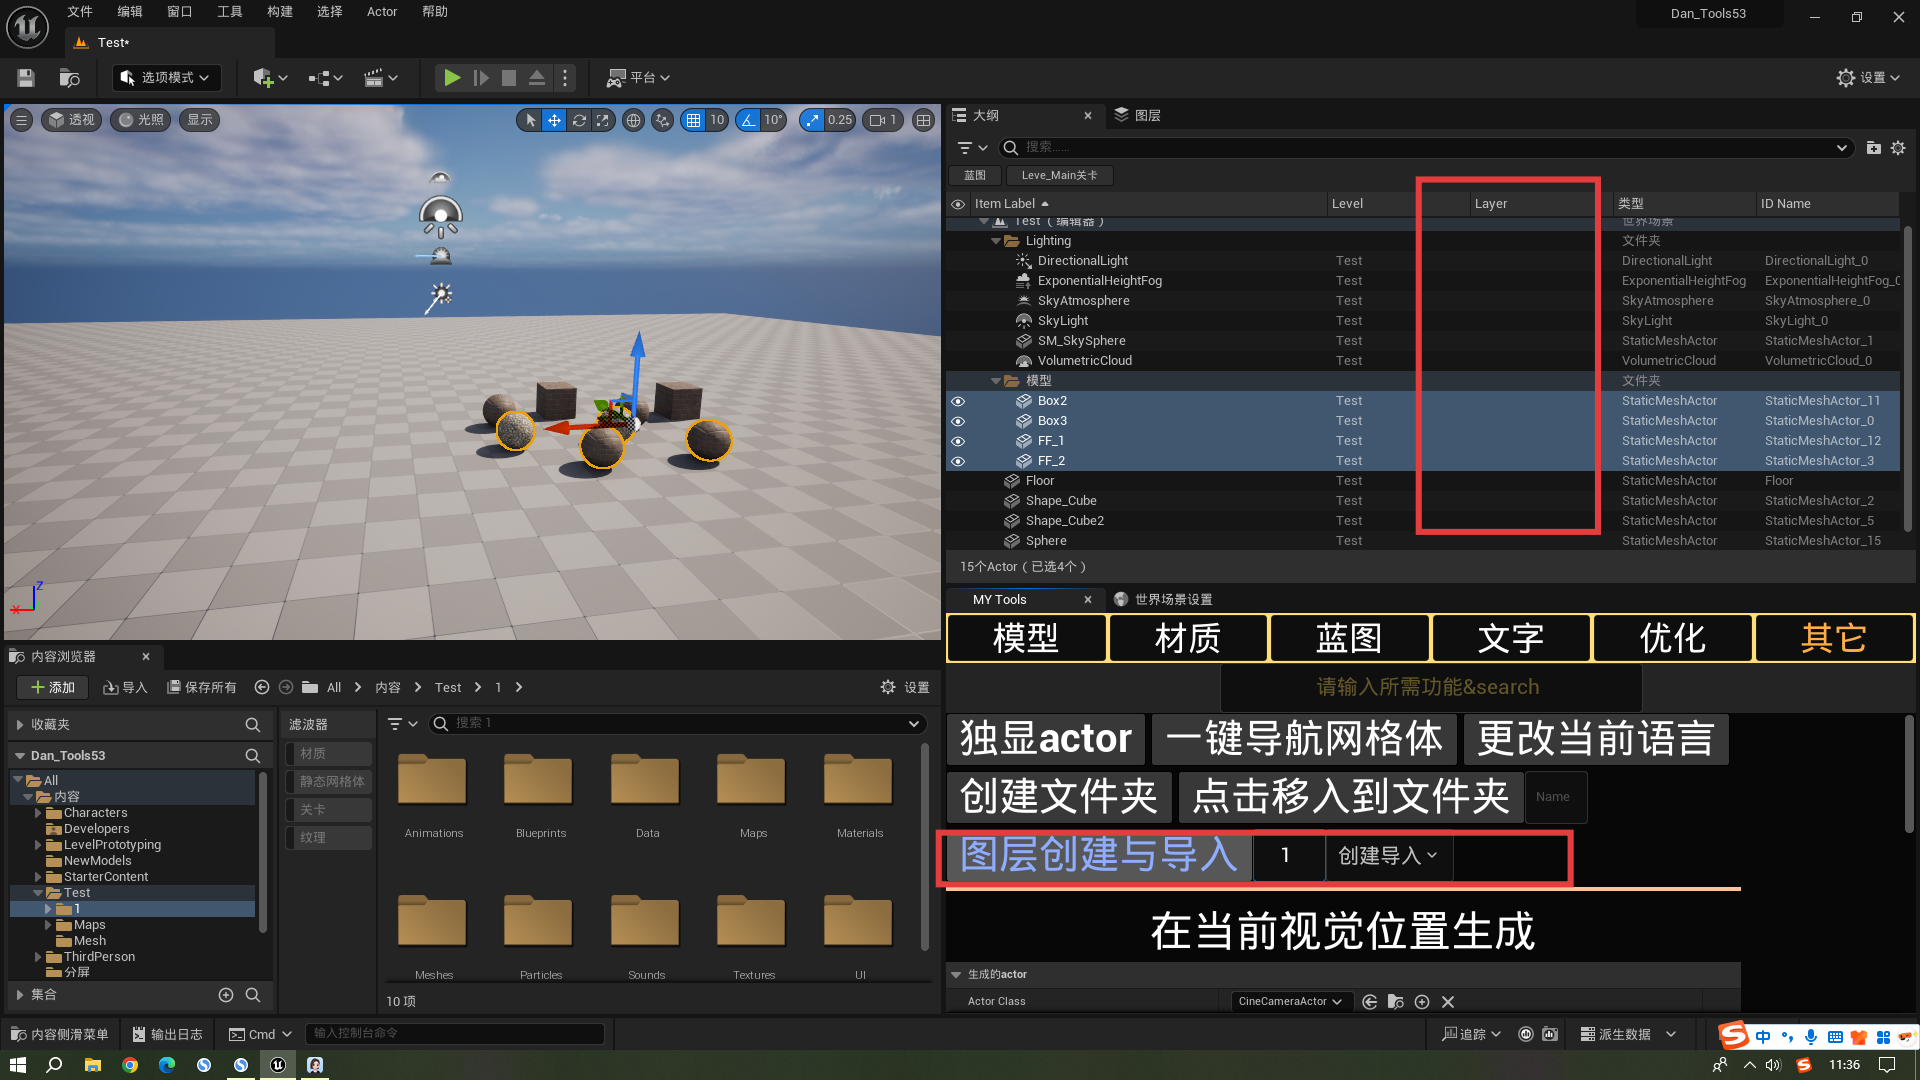Click the add collection plus icon
Image resolution: width=1920 pixels, height=1080 pixels.
[x=226, y=995]
